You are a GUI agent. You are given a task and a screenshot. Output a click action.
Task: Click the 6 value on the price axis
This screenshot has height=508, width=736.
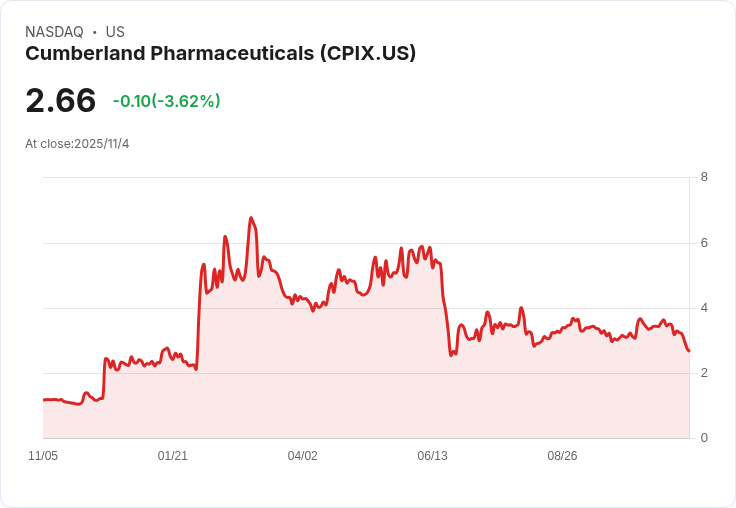pyautogui.click(x=704, y=243)
